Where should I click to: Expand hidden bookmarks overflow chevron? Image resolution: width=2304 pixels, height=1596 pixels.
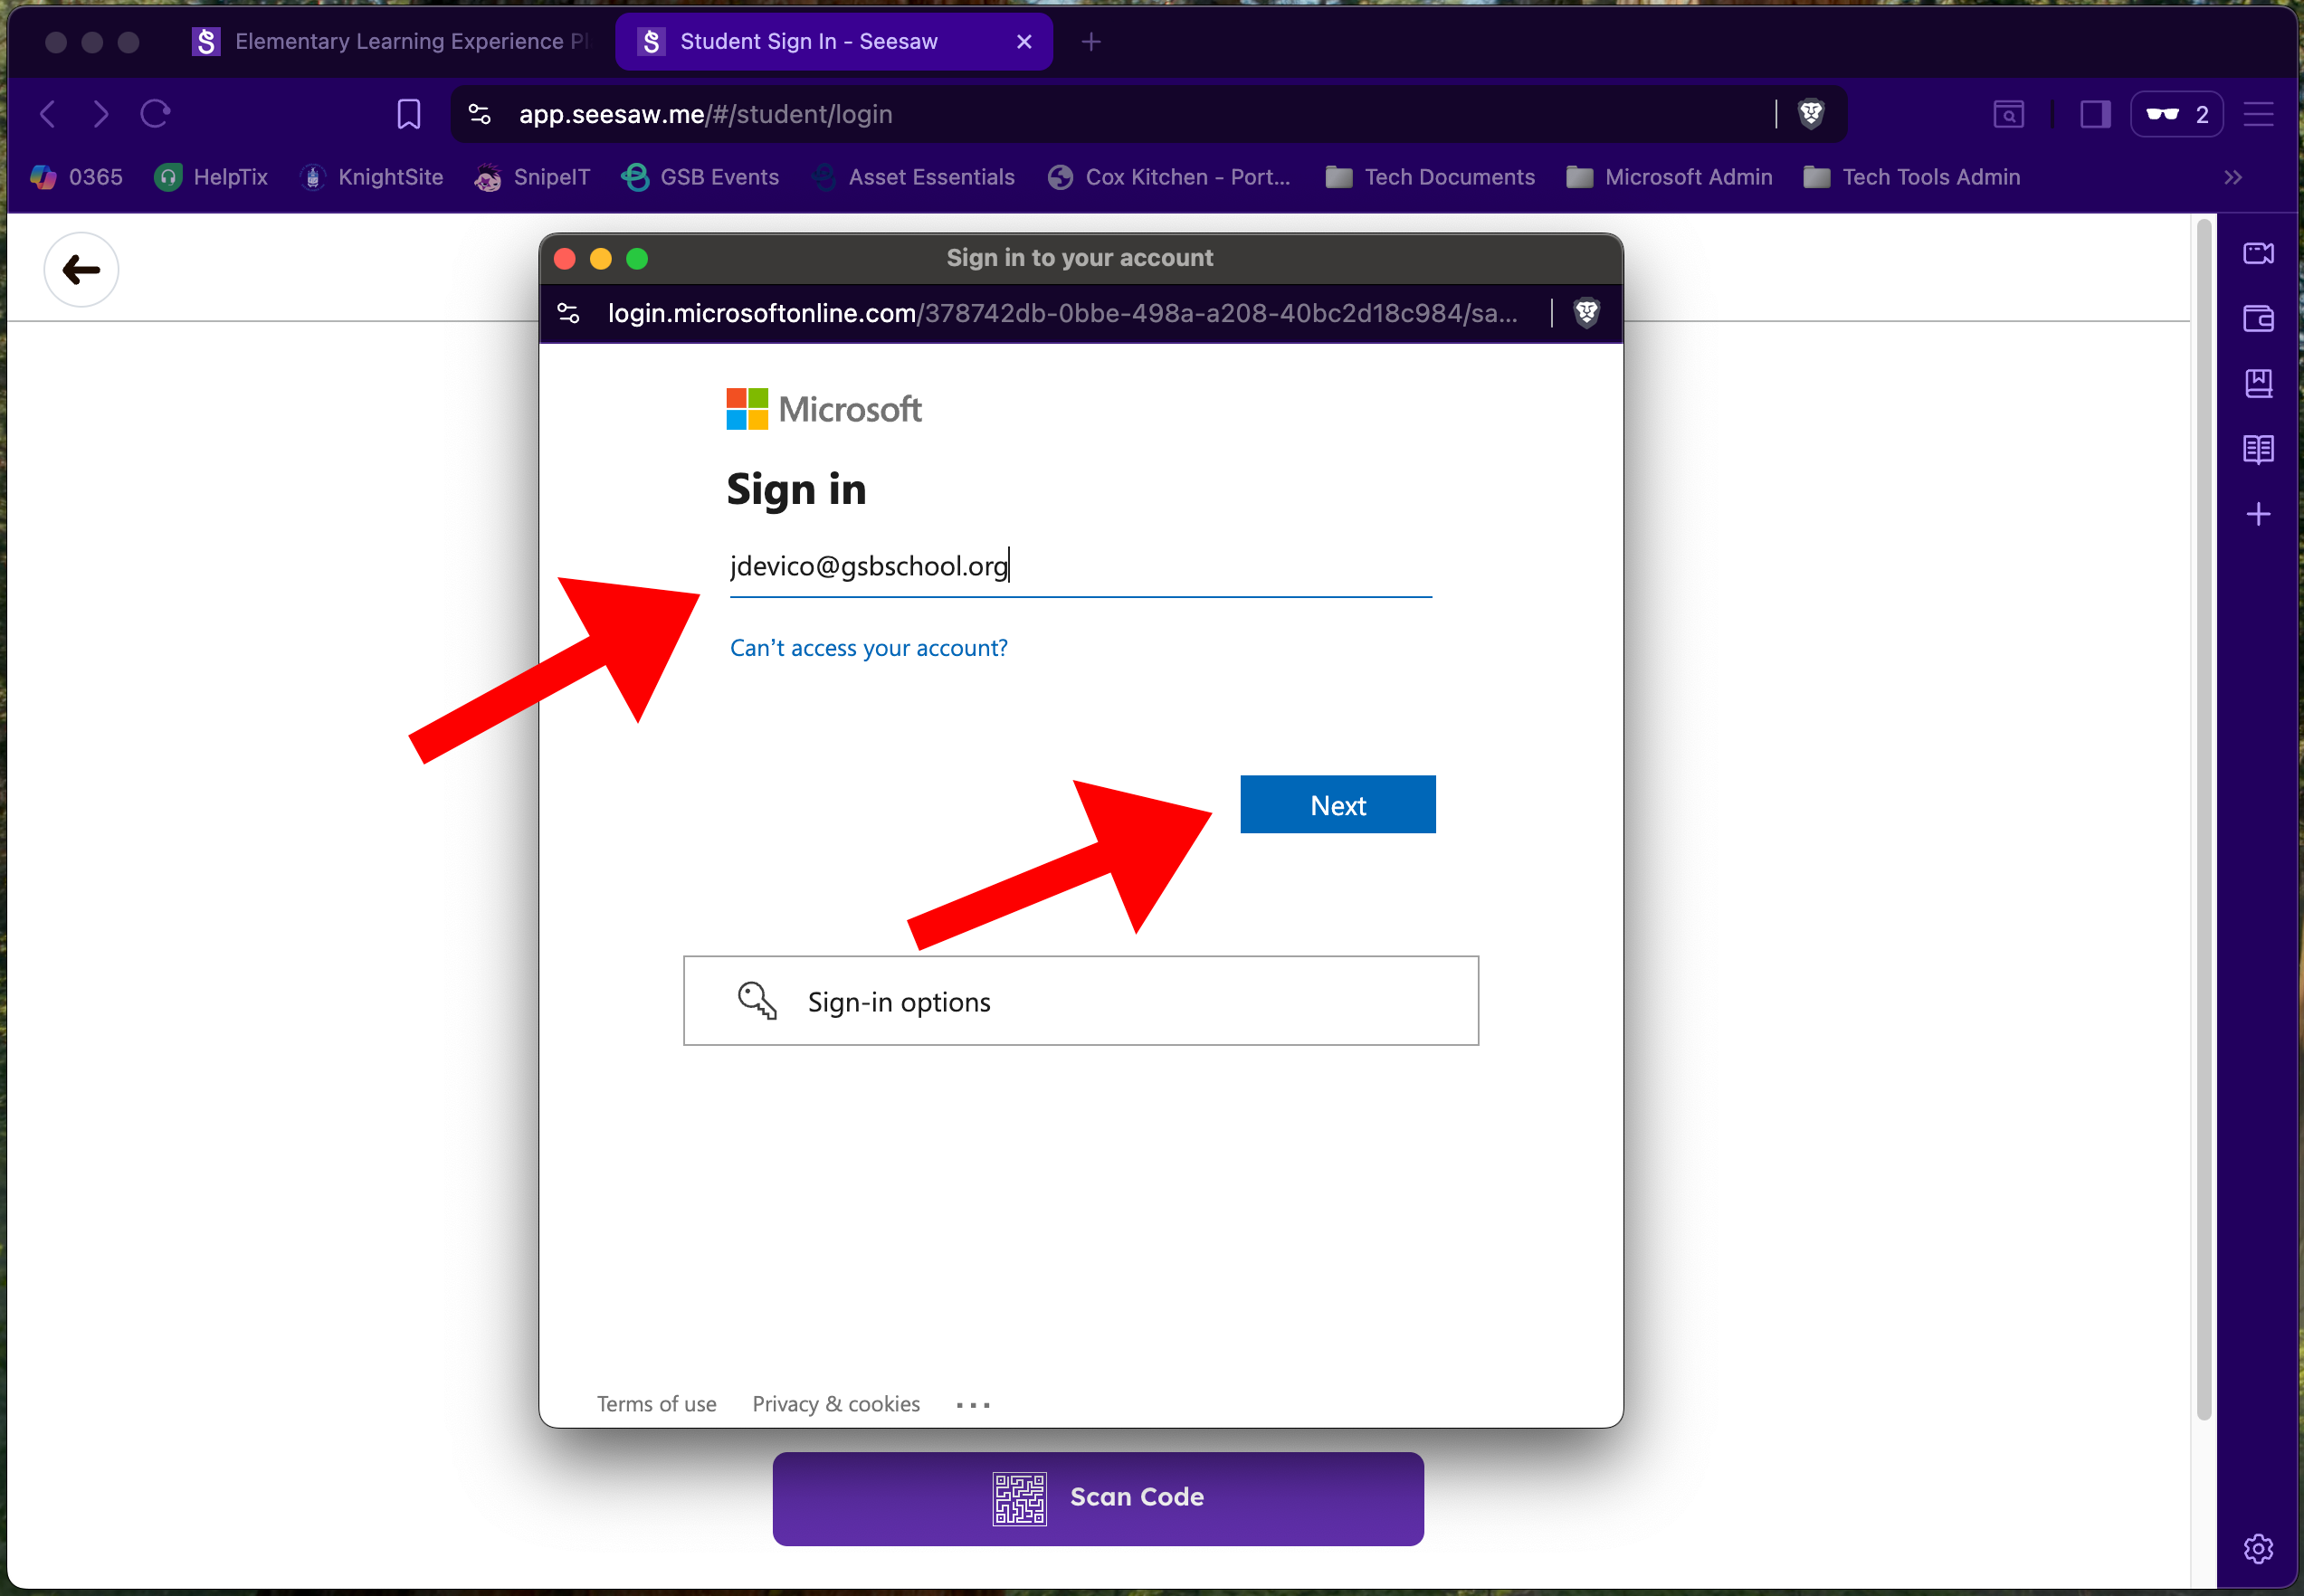[2233, 177]
